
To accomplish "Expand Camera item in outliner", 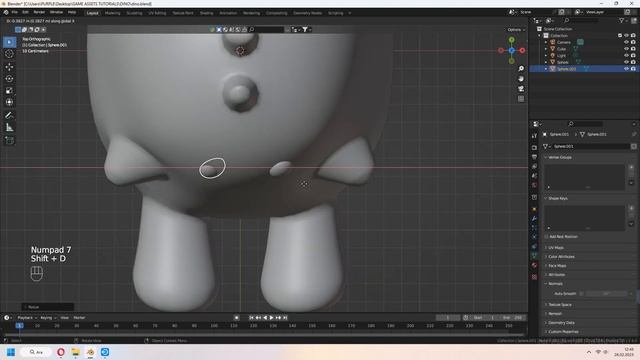I will pyautogui.click(x=546, y=42).
